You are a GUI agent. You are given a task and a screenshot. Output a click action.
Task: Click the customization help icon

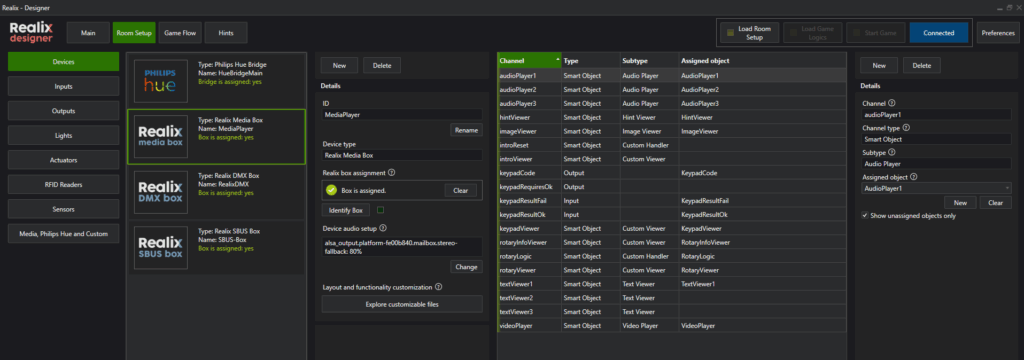(x=438, y=286)
